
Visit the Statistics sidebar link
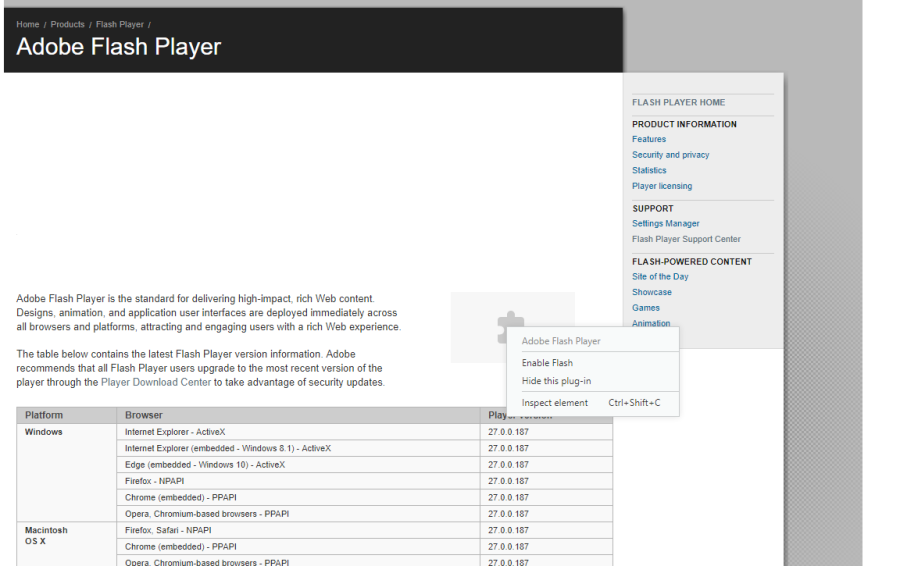(x=649, y=170)
